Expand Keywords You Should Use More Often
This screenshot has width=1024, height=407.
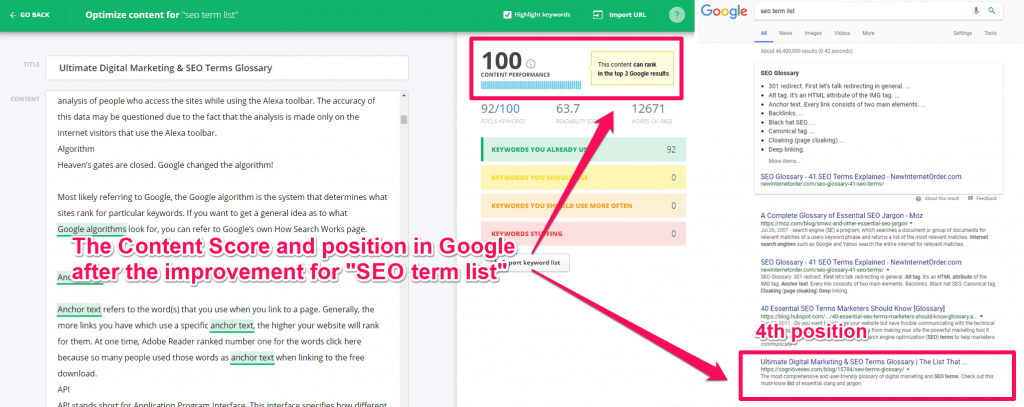[x=583, y=205]
